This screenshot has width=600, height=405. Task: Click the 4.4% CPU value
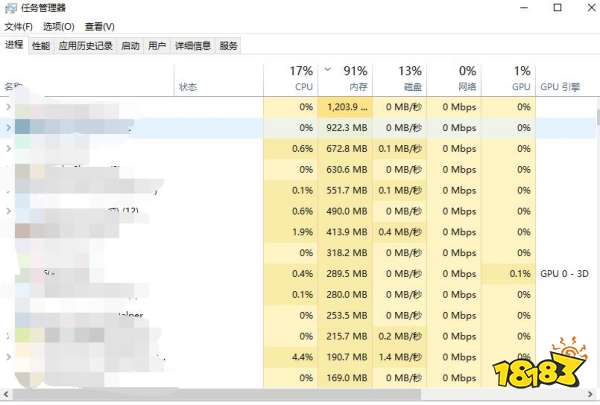(302, 357)
